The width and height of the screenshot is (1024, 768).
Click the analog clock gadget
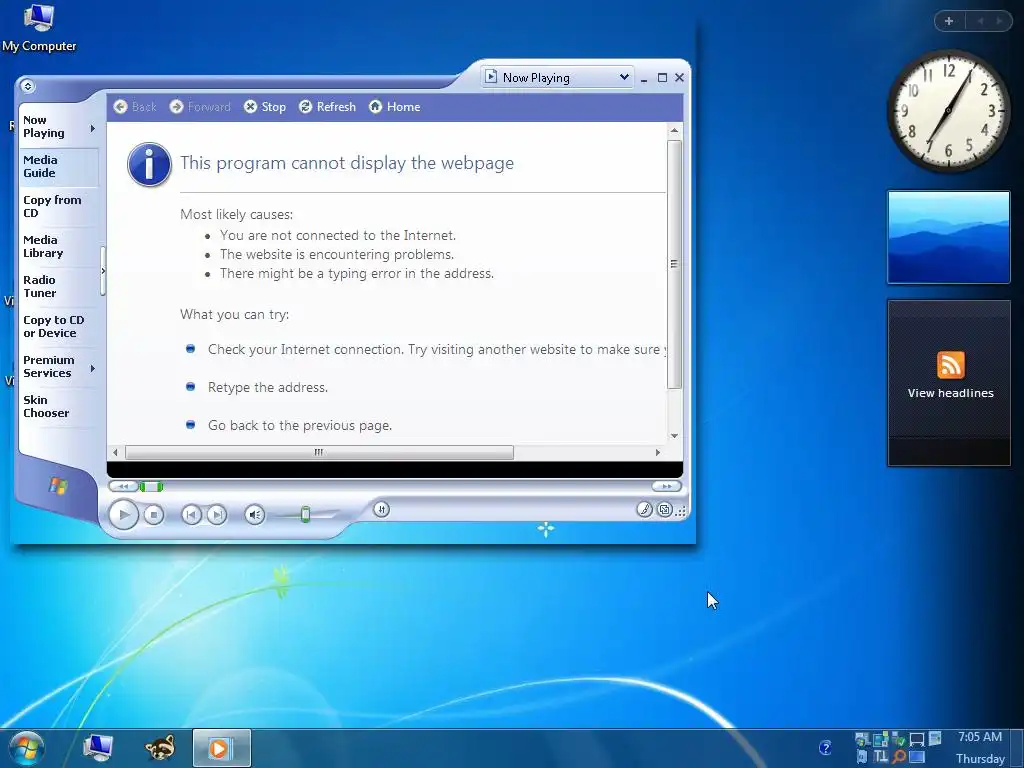(x=948, y=111)
